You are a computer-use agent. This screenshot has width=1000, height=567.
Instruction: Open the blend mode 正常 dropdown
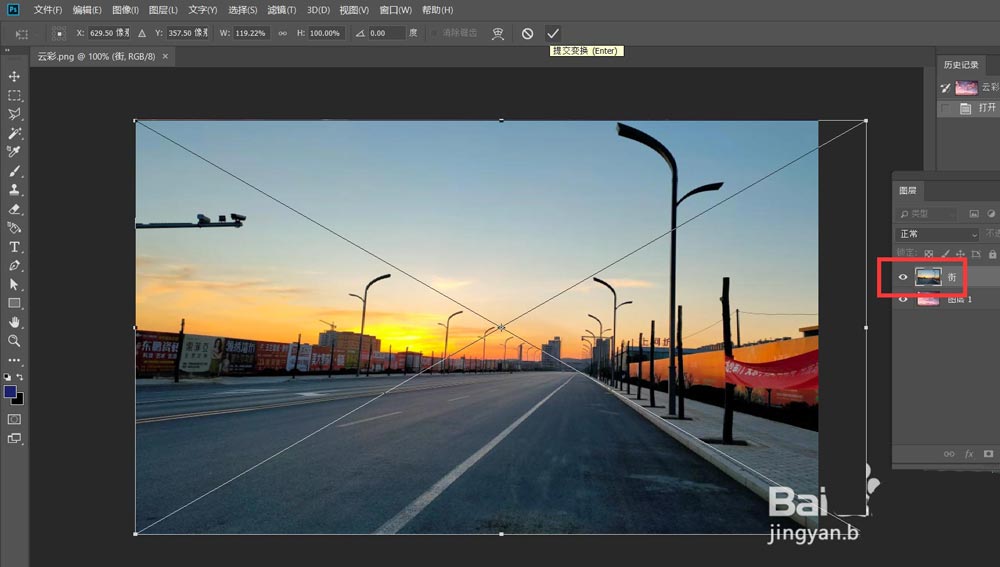click(936, 234)
